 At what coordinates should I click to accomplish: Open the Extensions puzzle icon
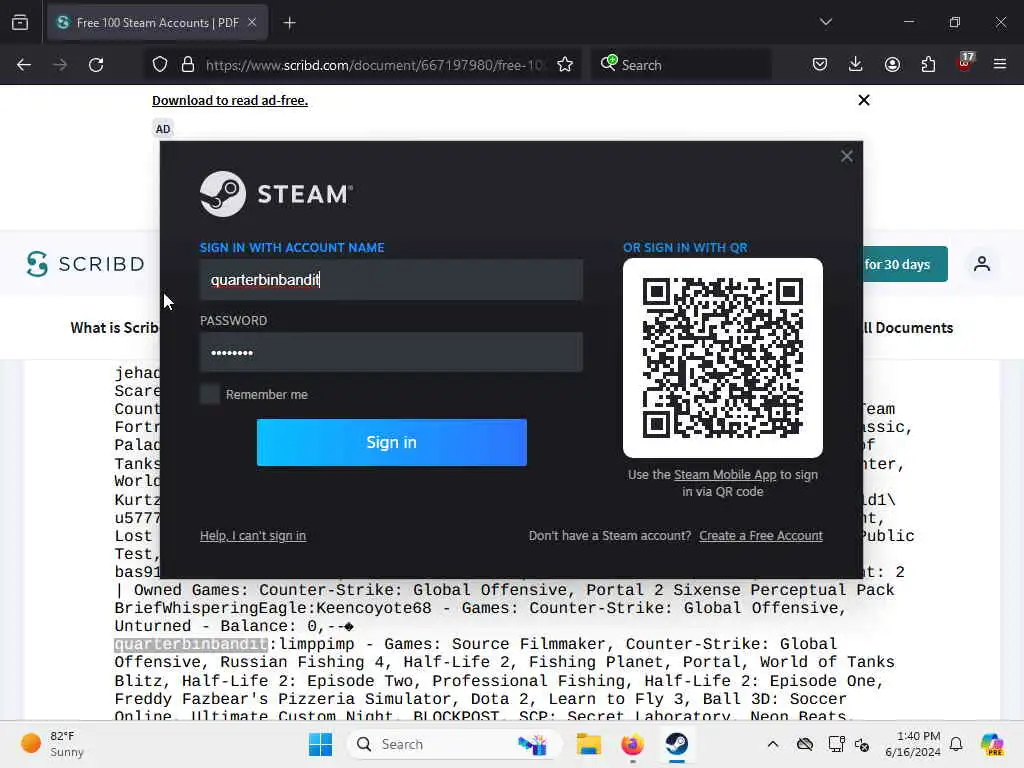pyautogui.click(x=928, y=64)
